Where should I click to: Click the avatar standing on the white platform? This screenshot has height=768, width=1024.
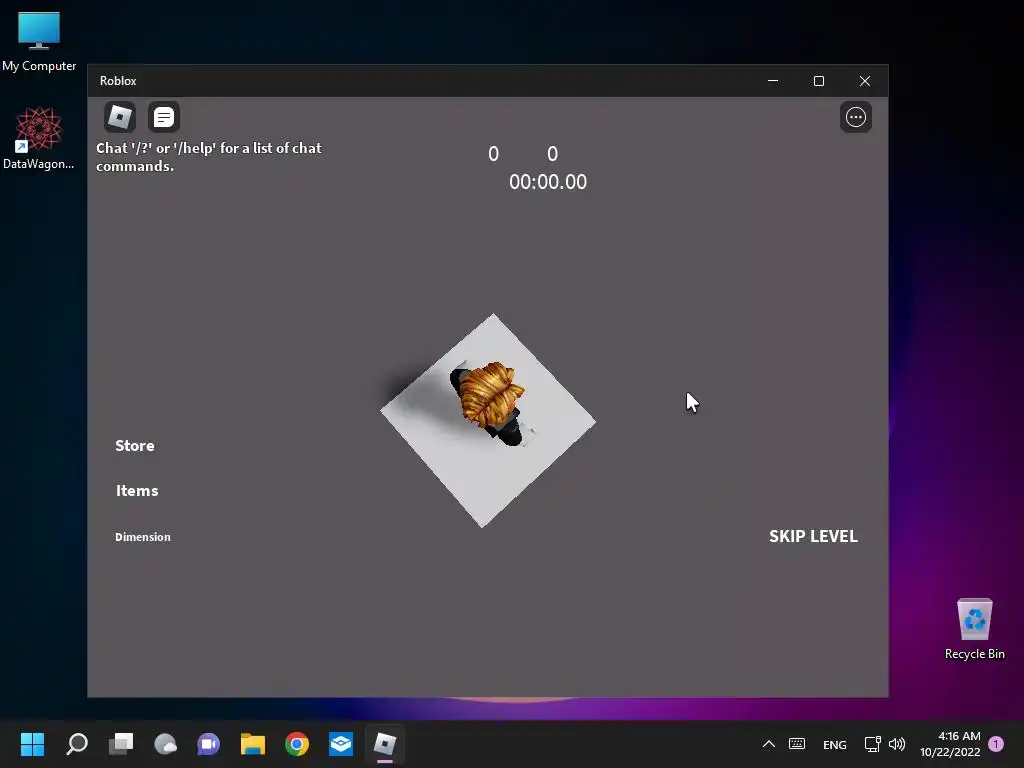[x=490, y=404]
